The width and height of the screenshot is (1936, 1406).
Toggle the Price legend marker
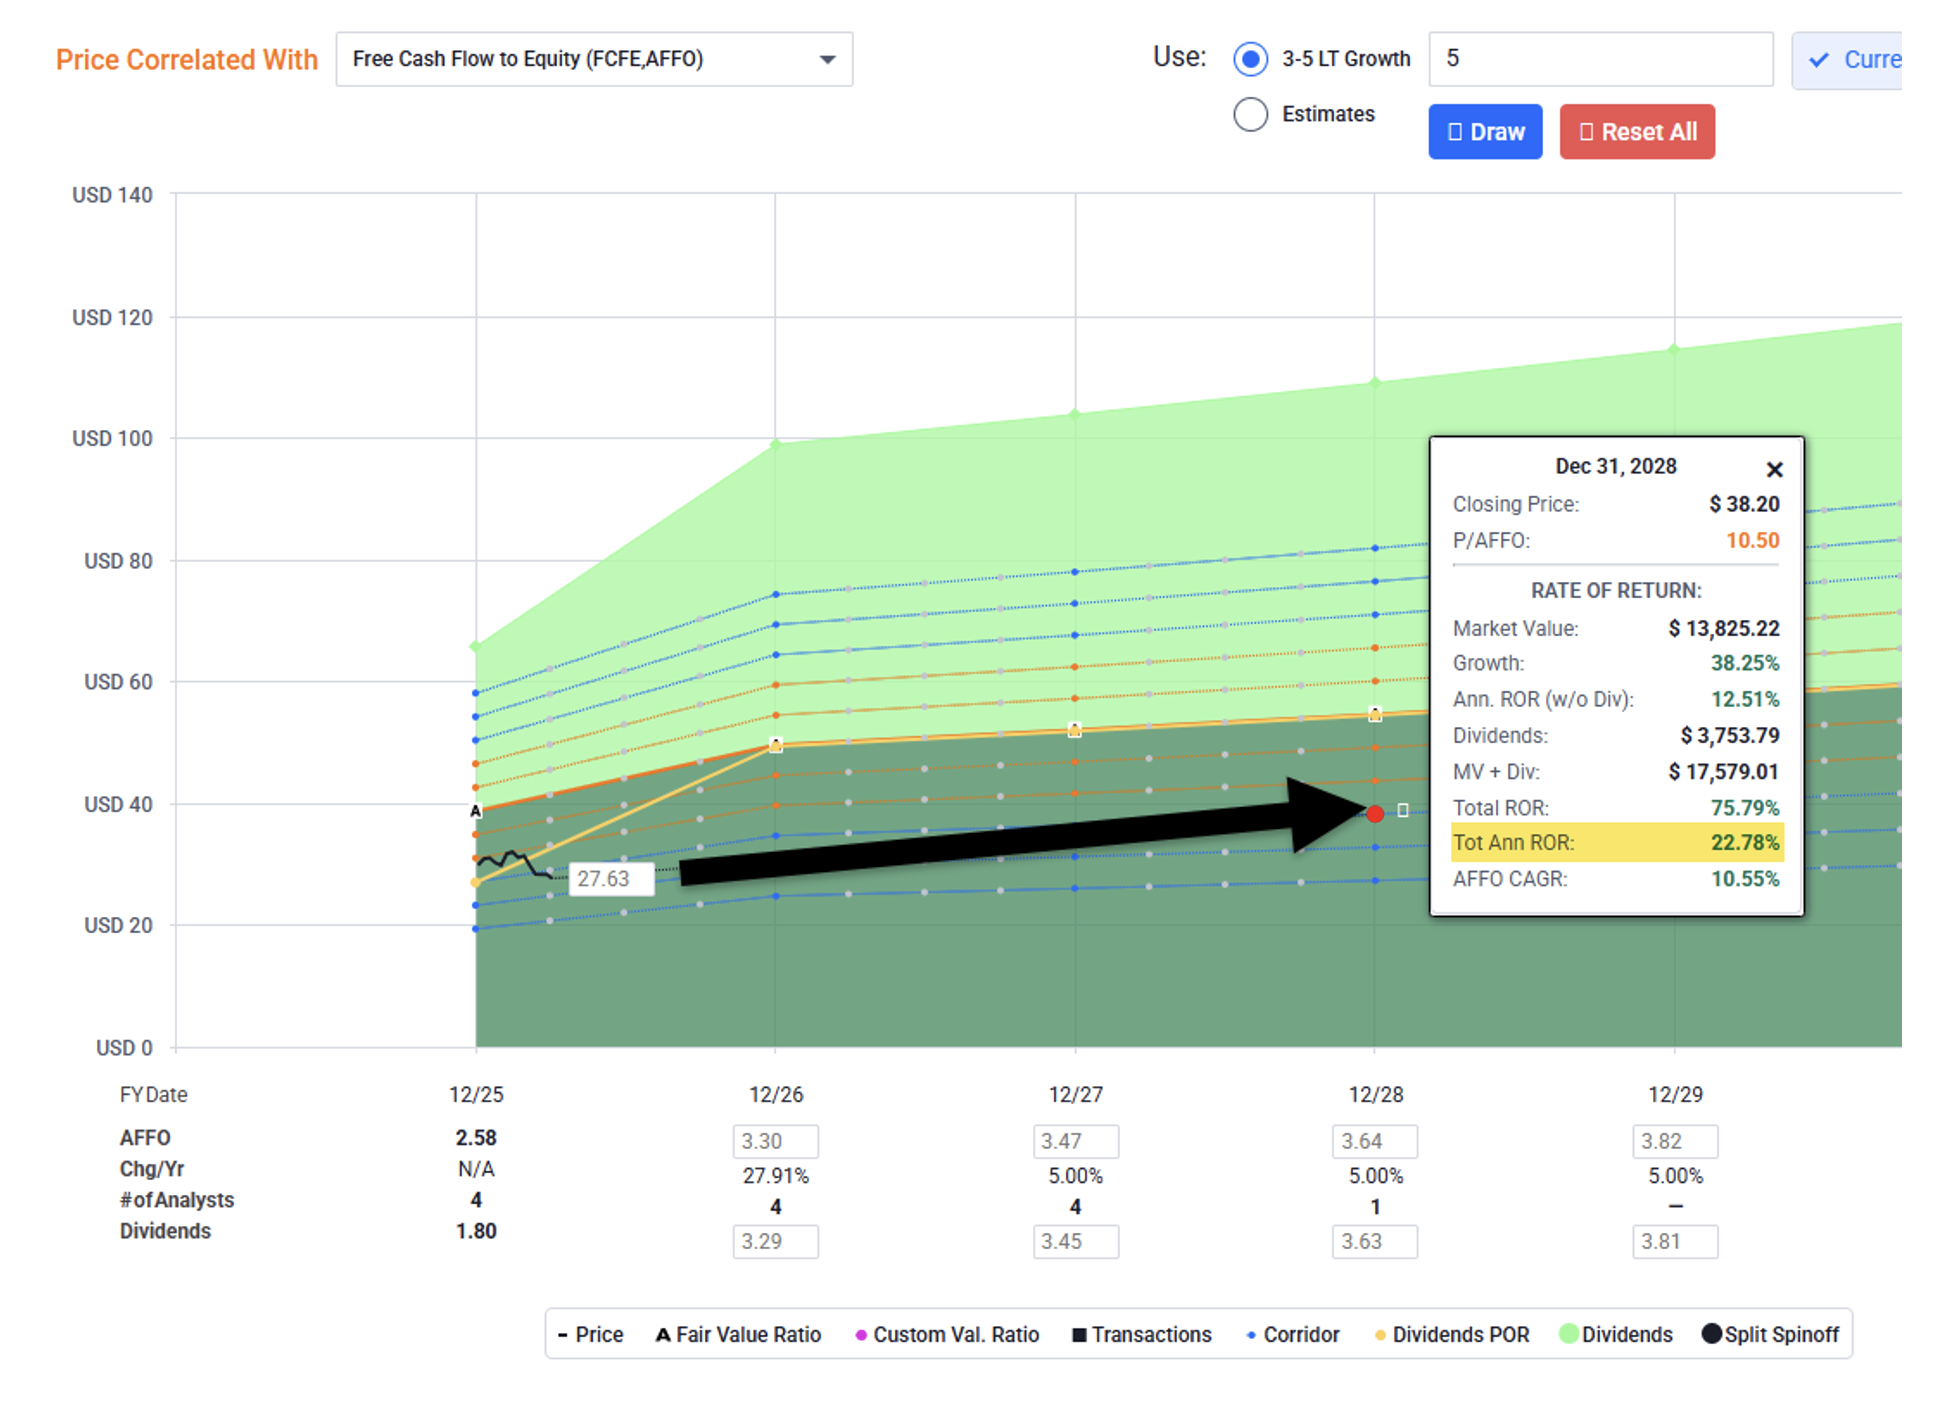[563, 1335]
